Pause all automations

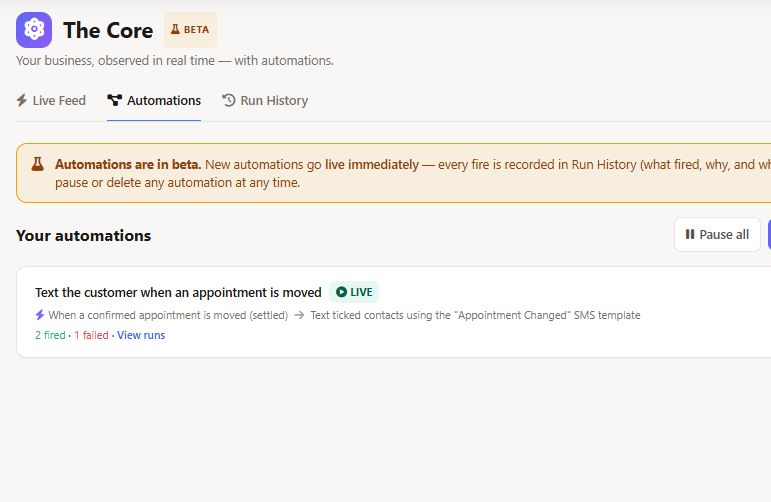point(717,235)
